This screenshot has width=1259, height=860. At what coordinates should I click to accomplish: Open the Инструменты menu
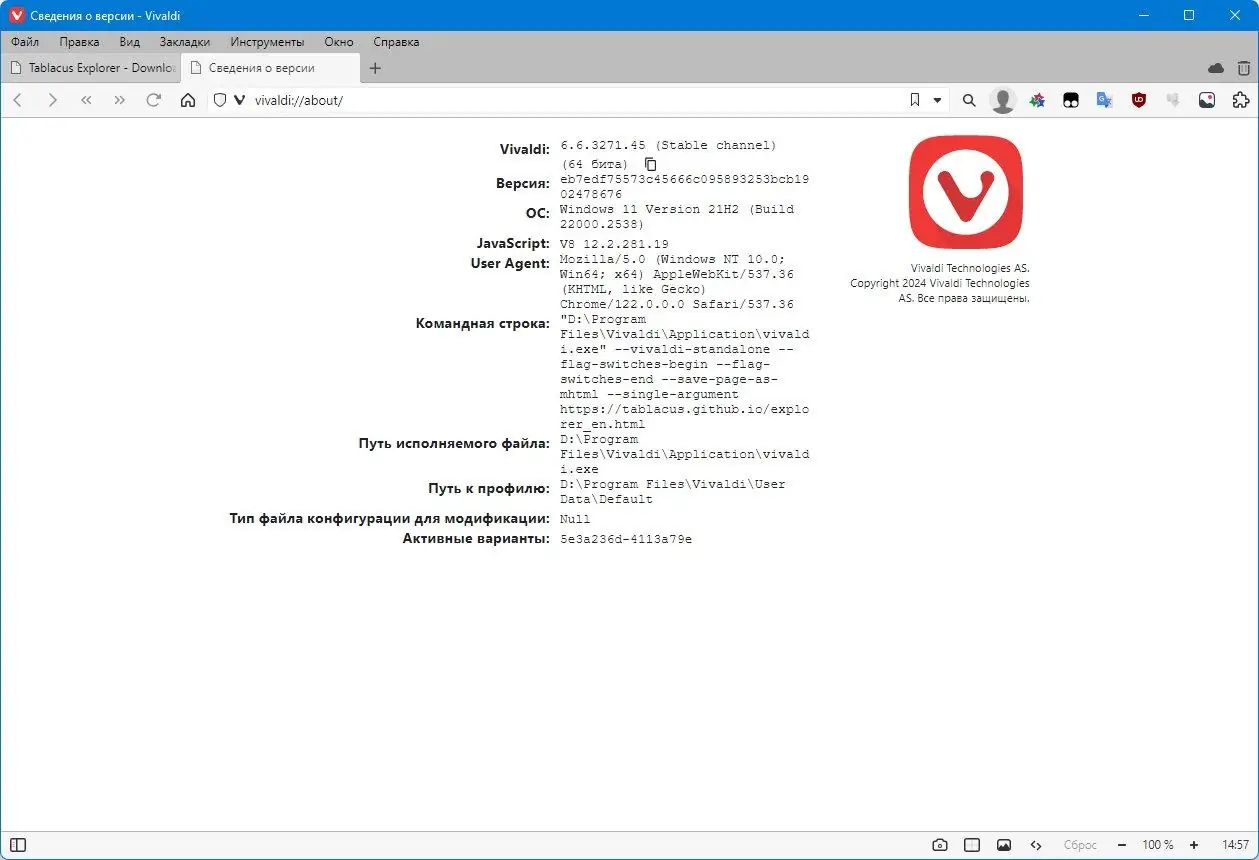point(266,42)
